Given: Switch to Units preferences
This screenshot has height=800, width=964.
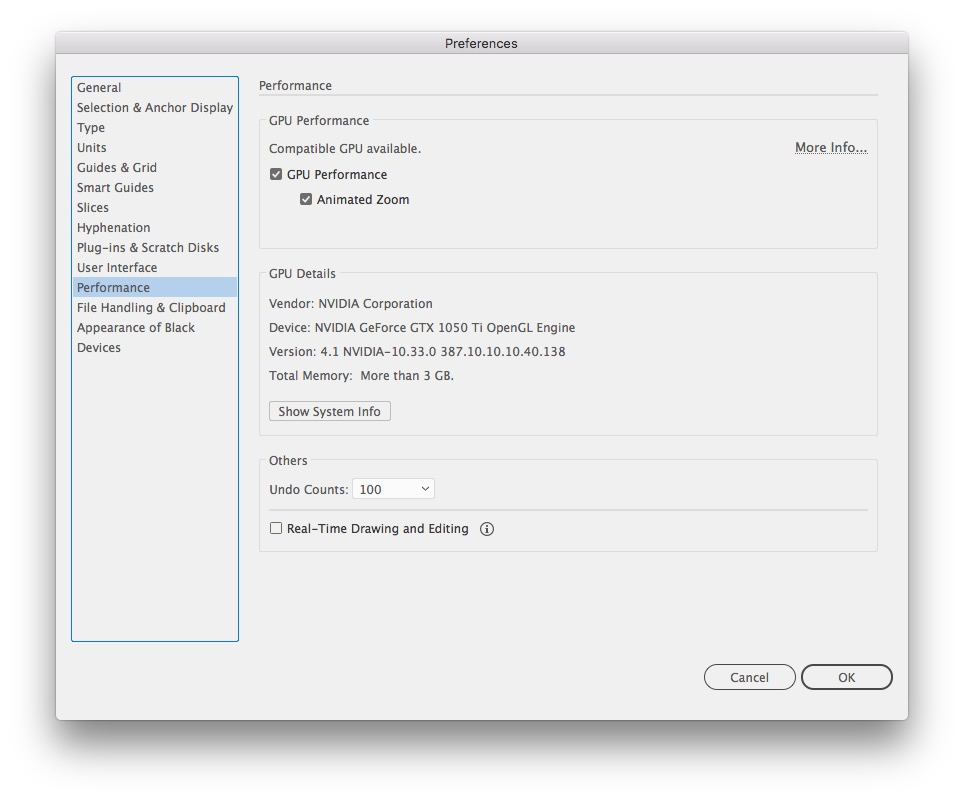Looking at the screenshot, I should click(x=92, y=147).
